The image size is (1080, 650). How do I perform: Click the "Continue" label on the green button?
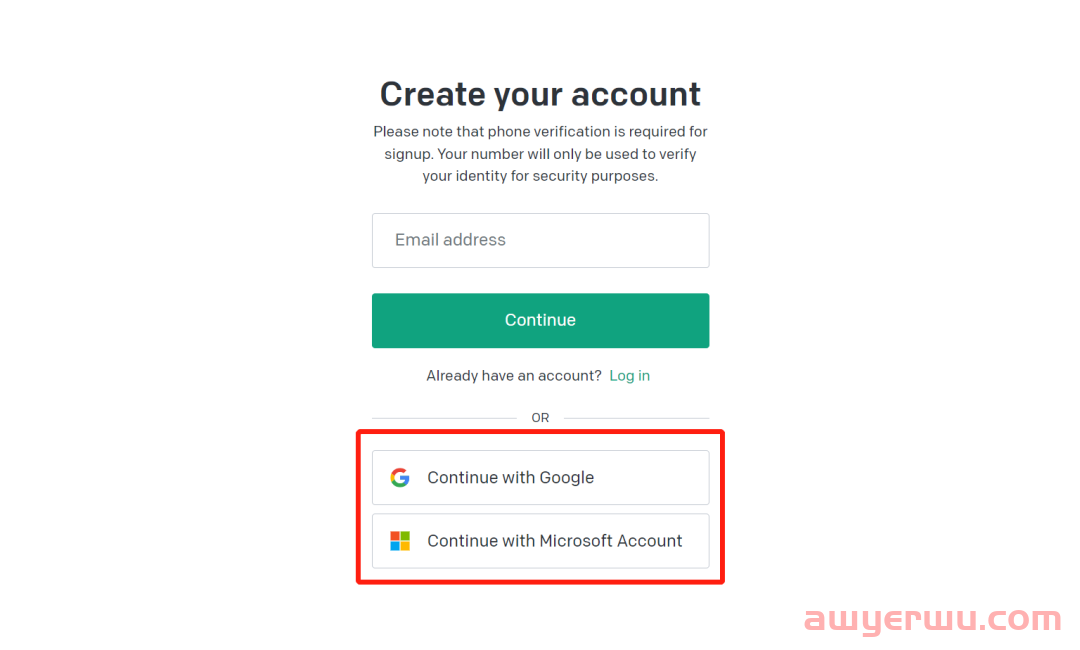point(541,320)
